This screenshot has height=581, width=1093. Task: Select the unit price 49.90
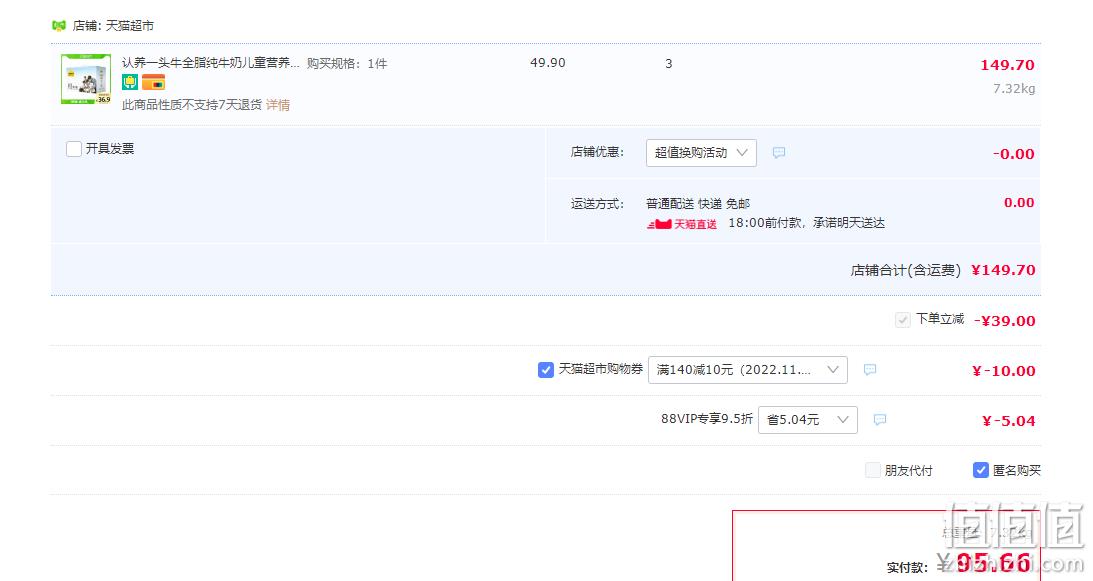point(548,63)
